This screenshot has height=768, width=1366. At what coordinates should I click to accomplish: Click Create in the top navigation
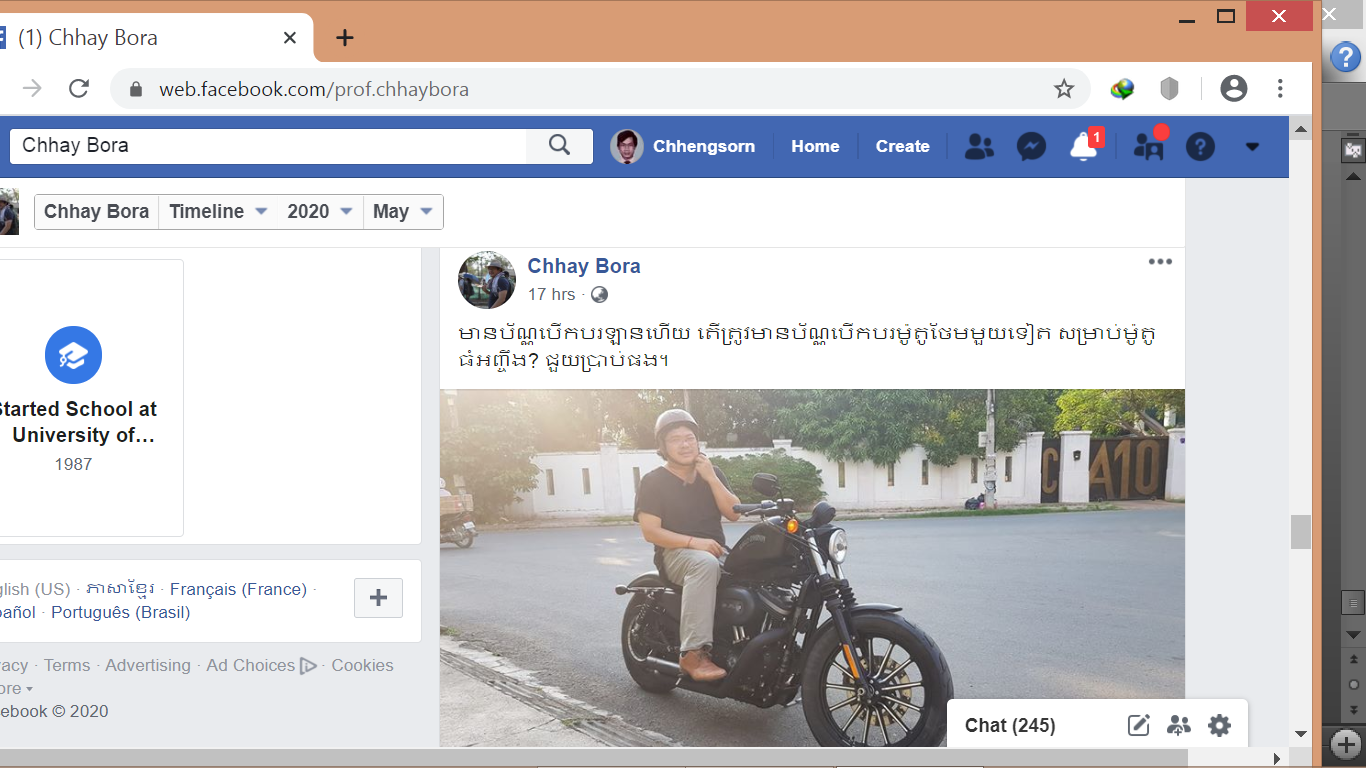(902, 146)
